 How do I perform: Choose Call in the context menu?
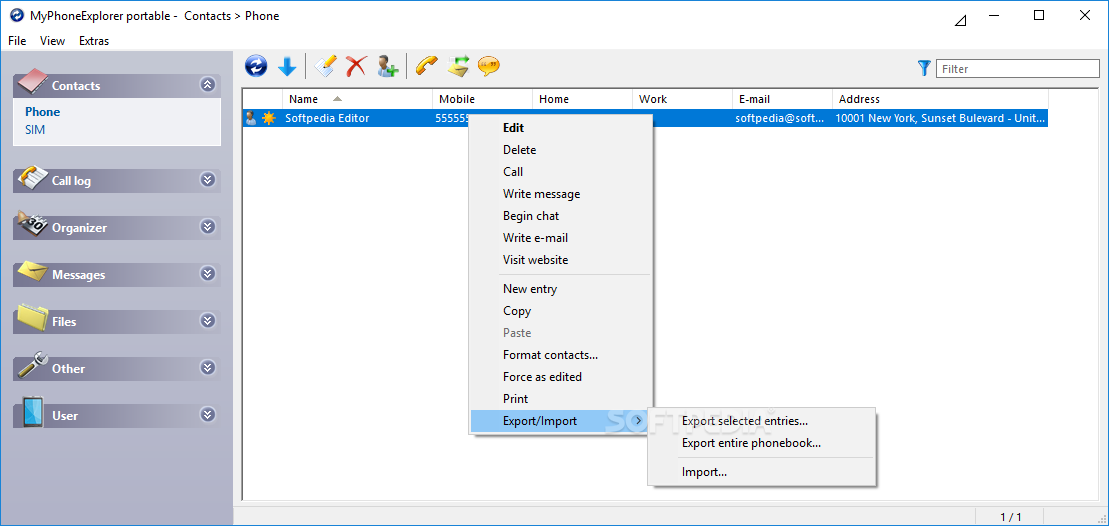point(559,172)
